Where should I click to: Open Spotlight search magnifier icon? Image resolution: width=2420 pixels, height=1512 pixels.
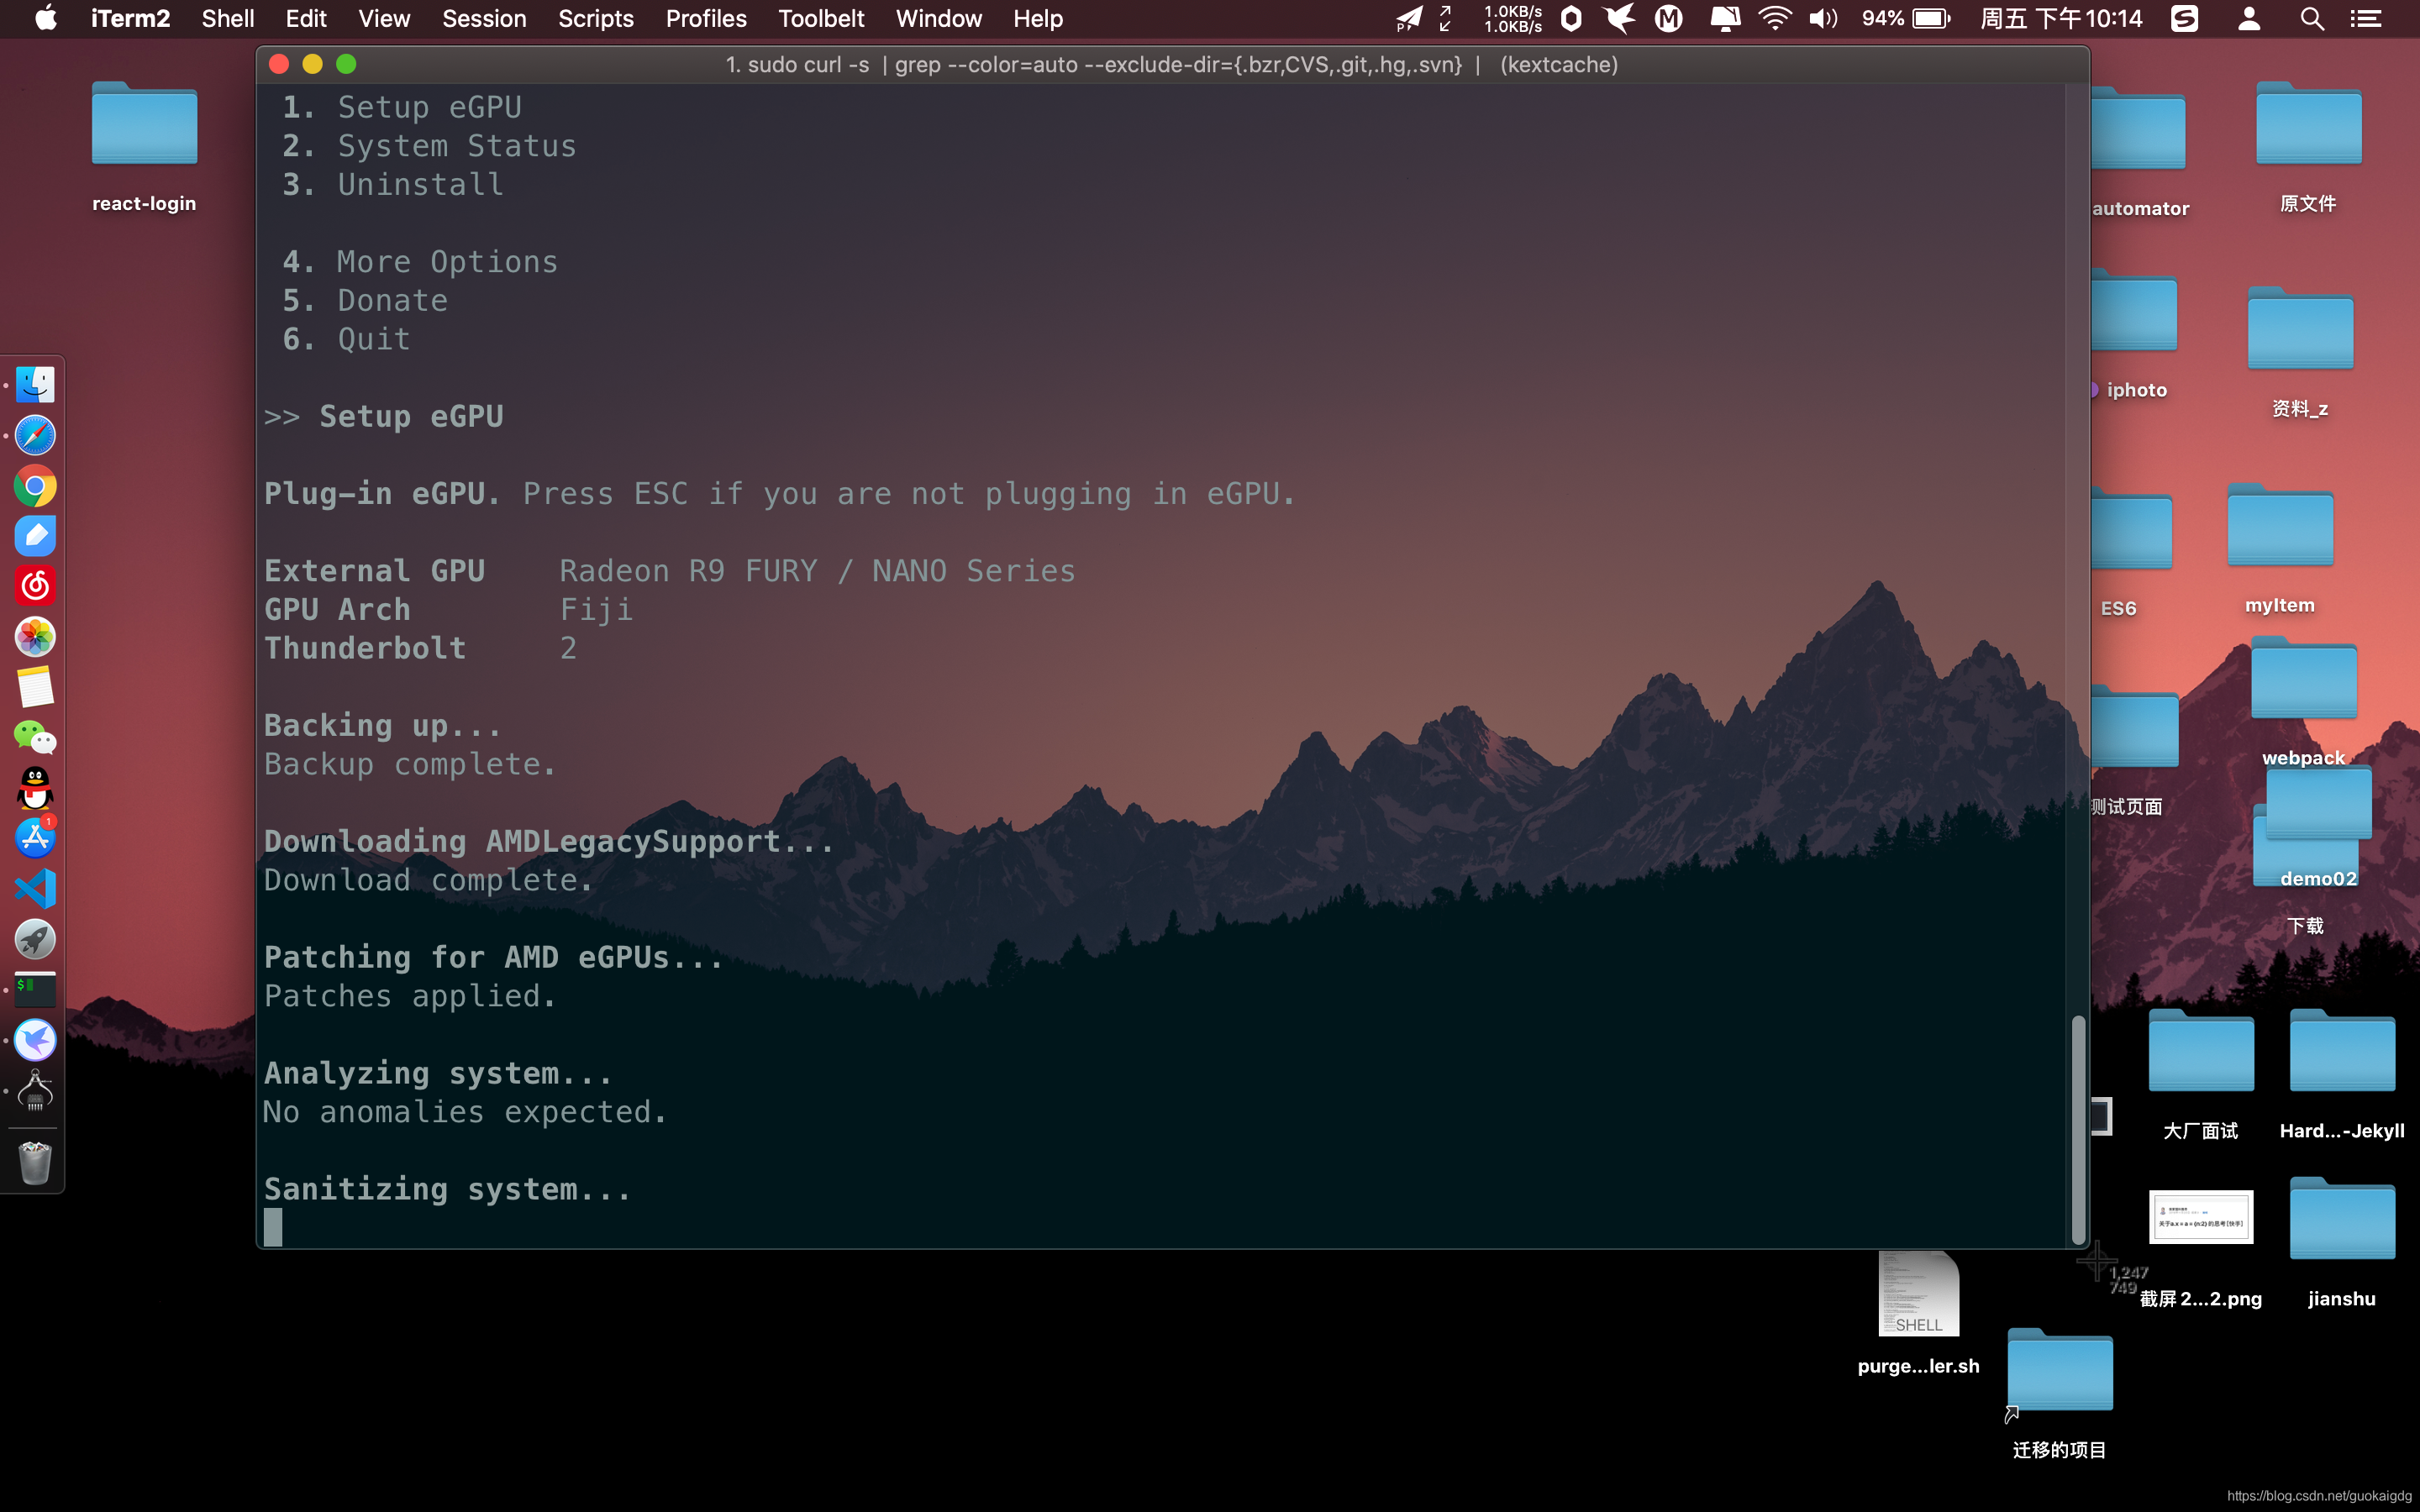2311,19
